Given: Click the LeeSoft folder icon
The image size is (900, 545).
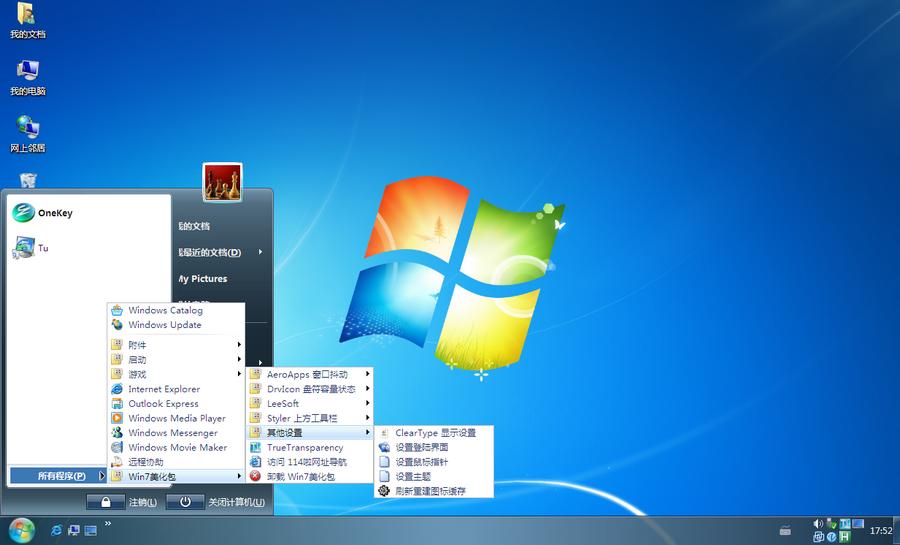Looking at the screenshot, I should 255,403.
